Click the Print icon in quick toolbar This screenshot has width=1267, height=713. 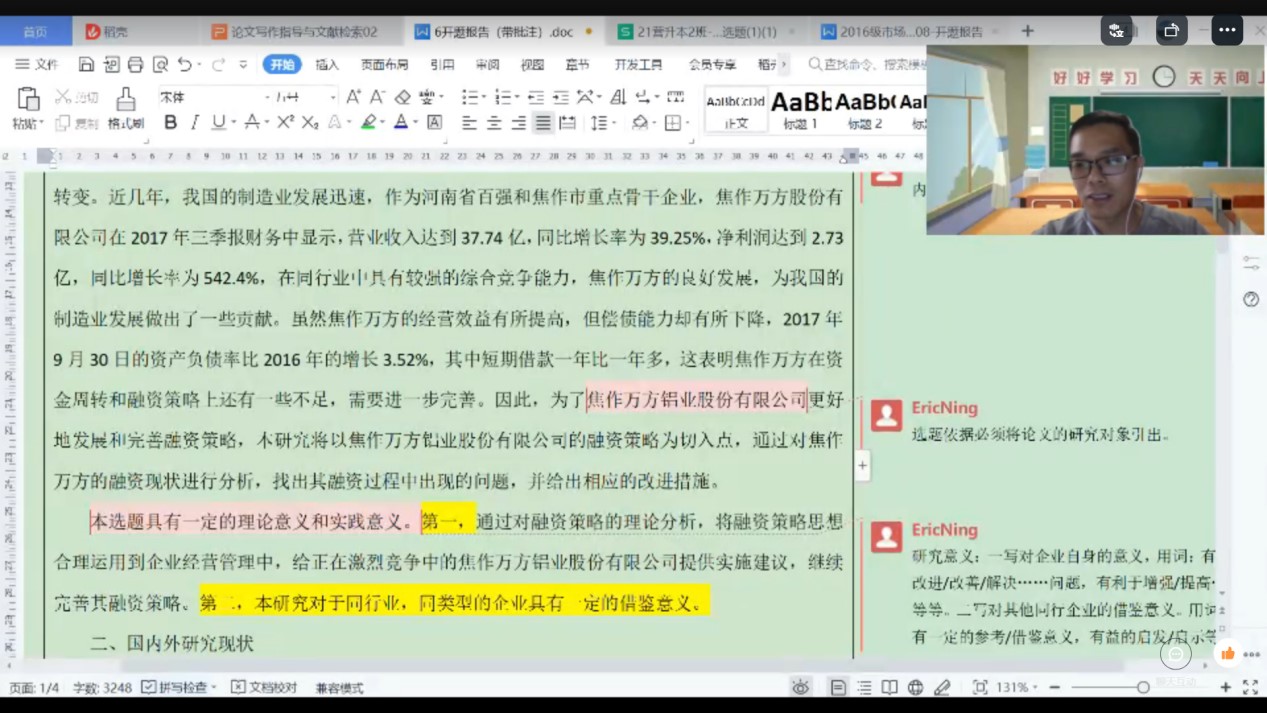(135, 65)
